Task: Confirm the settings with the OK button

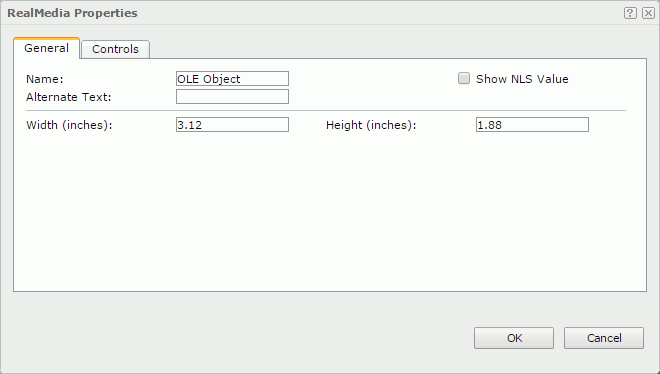Action: coord(514,338)
